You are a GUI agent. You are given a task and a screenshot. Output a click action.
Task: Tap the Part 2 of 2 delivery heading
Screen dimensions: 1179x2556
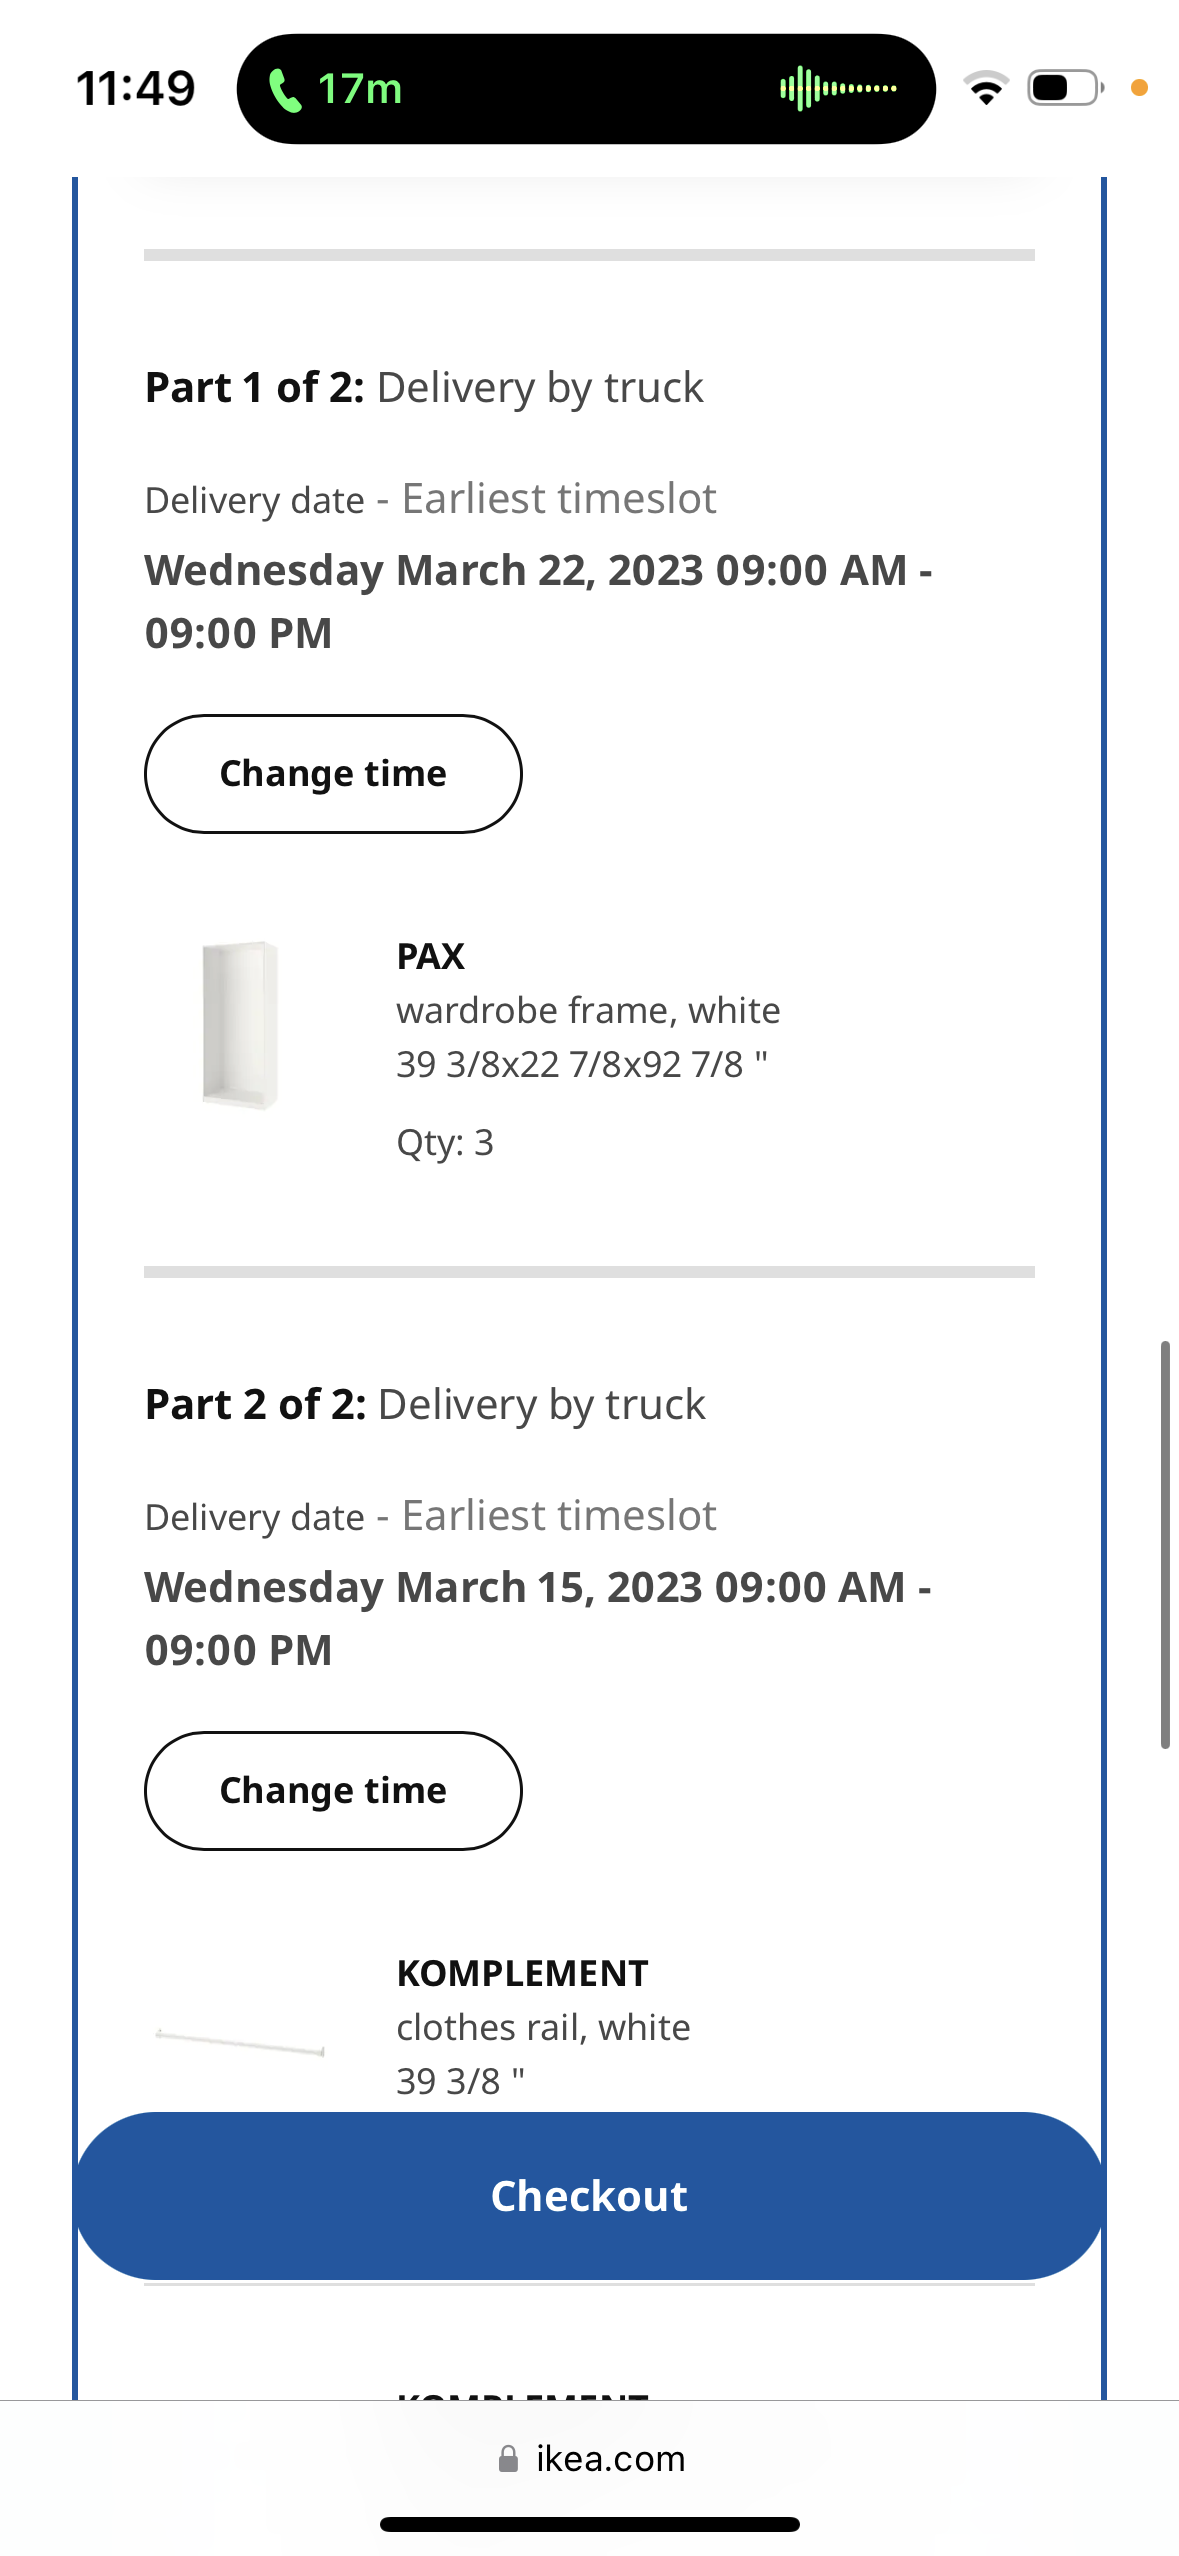425,1405
